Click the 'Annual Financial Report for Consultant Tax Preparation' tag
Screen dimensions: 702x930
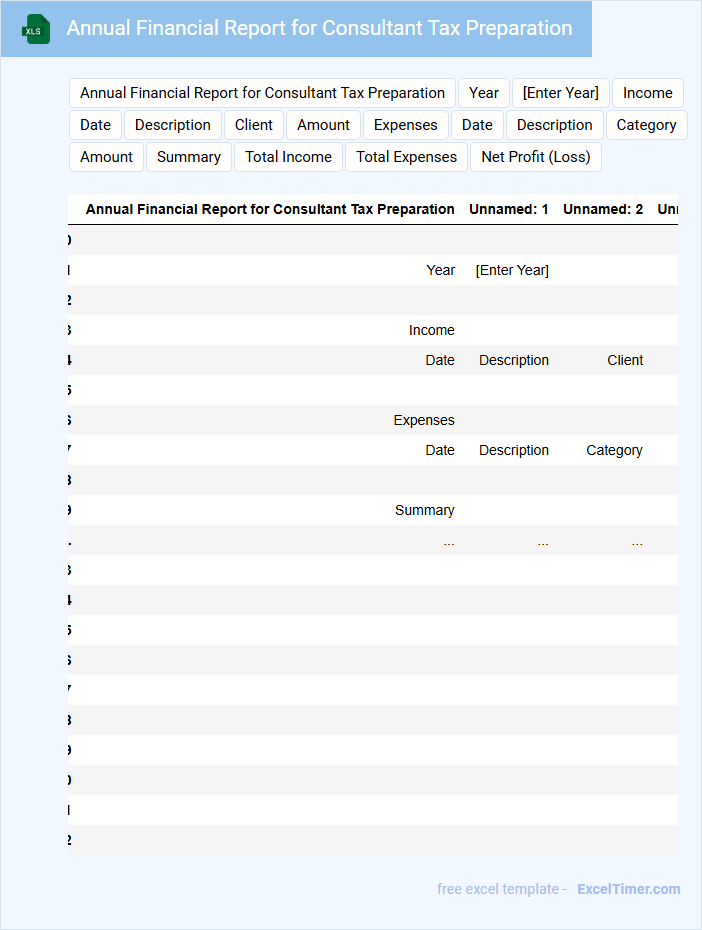click(262, 93)
